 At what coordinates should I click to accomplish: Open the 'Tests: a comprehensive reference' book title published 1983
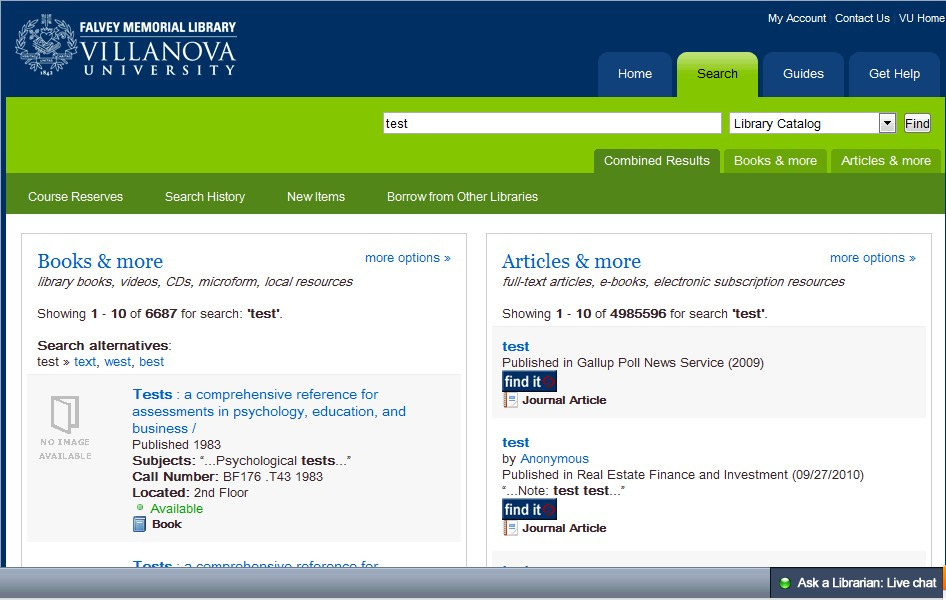click(269, 411)
